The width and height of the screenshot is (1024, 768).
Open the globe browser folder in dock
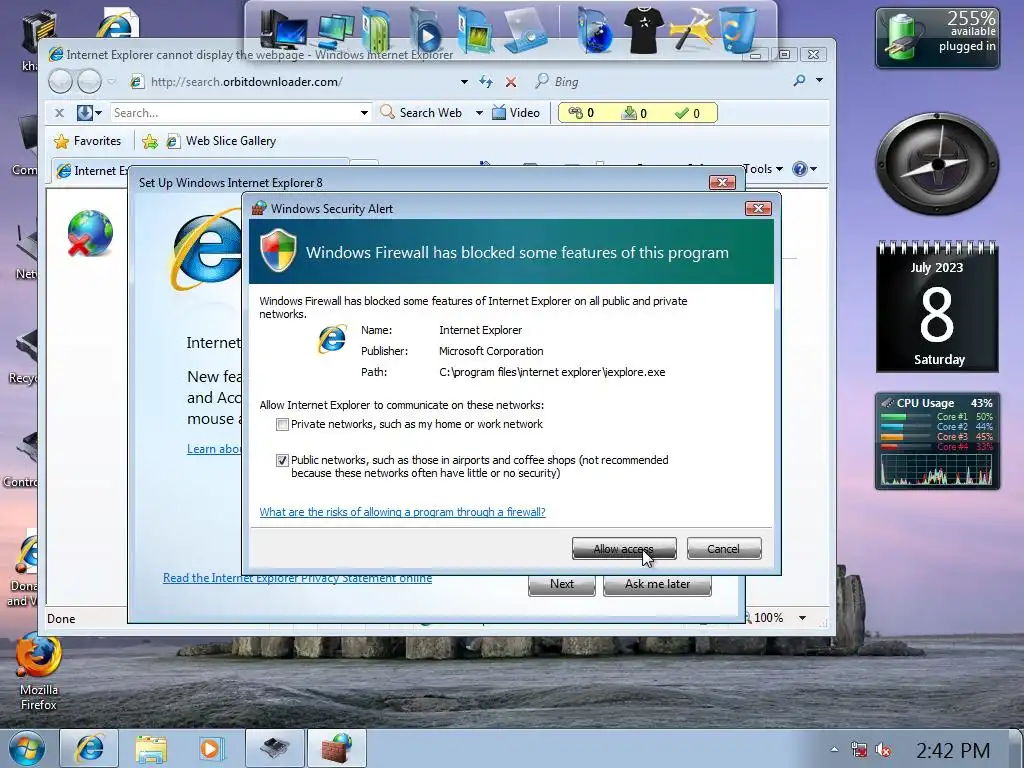click(x=595, y=30)
